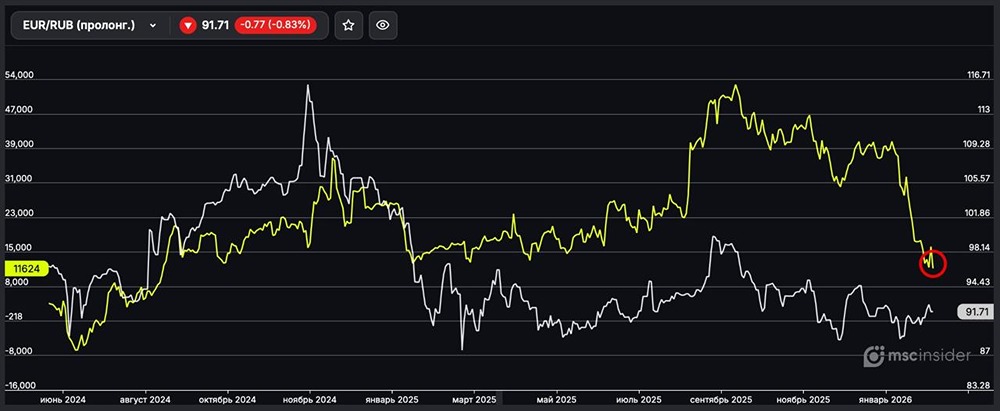Click the left axis value 15,000
This screenshot has height=411, width=1000.
[x=19, y=248]
